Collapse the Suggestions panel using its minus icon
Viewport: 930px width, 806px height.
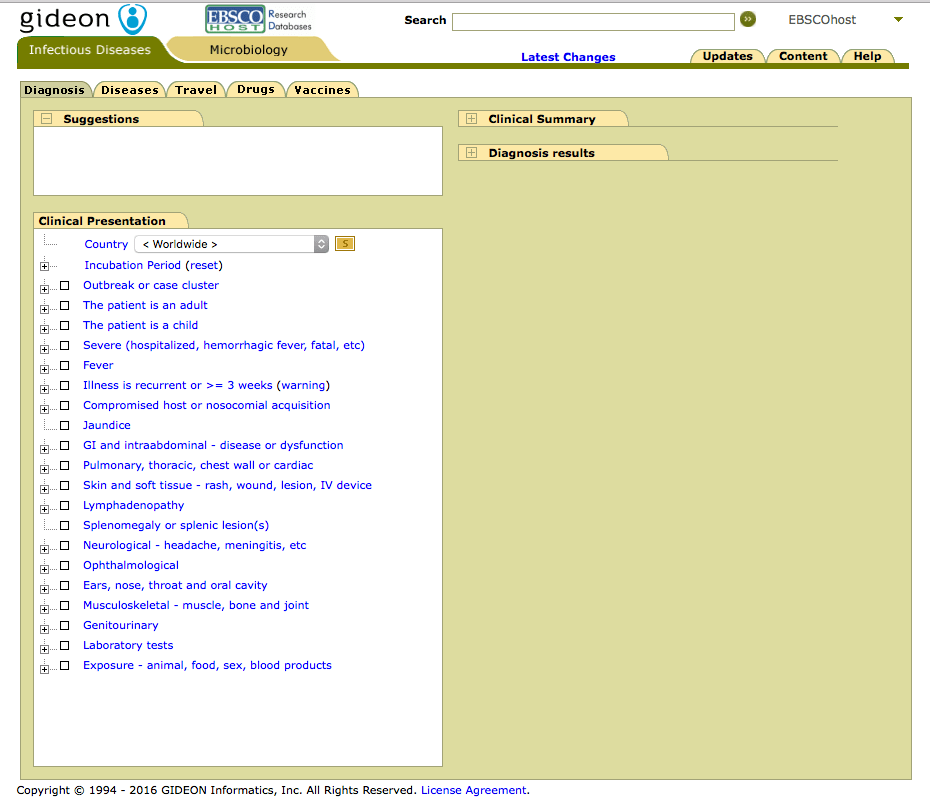[x=46, y=118]
